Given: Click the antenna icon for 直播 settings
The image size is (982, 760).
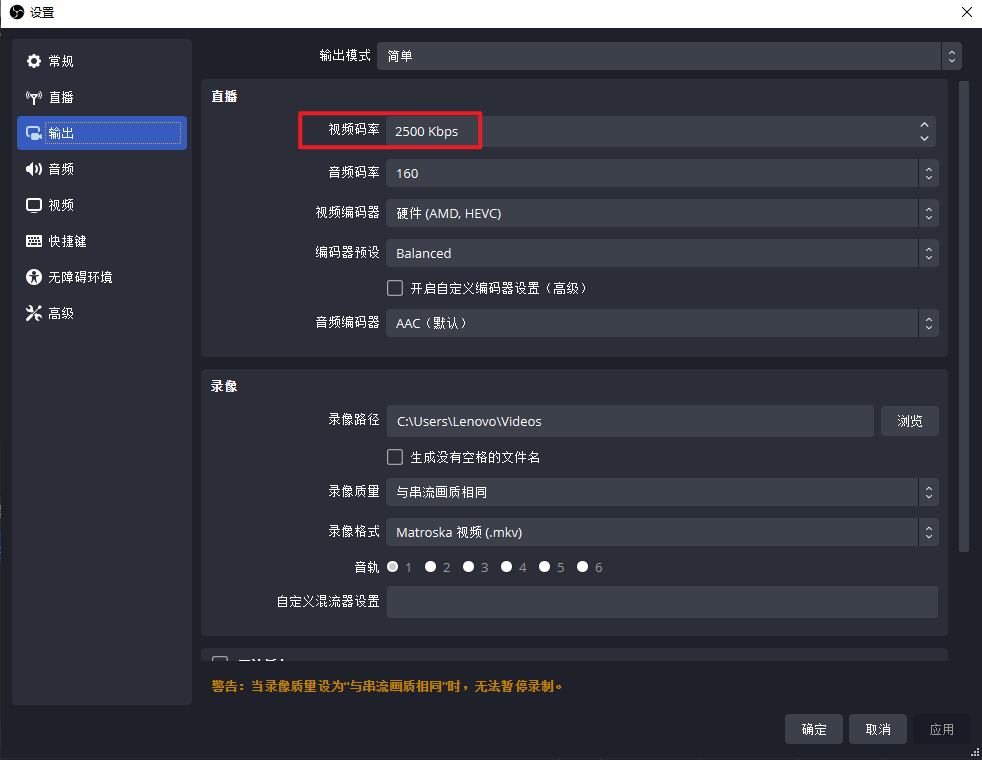Looking at the screenshot, I should tap(34, 97).
